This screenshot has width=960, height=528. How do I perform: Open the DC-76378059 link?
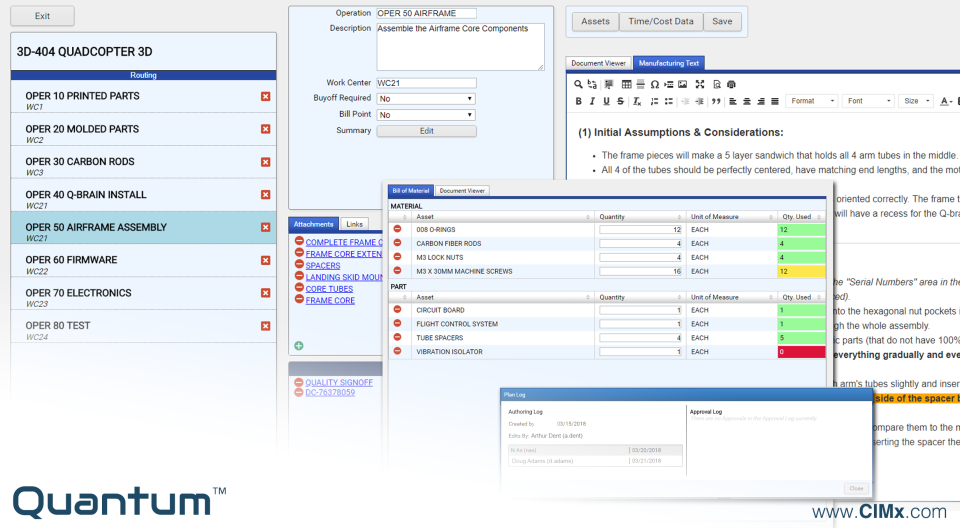point(330,393)
